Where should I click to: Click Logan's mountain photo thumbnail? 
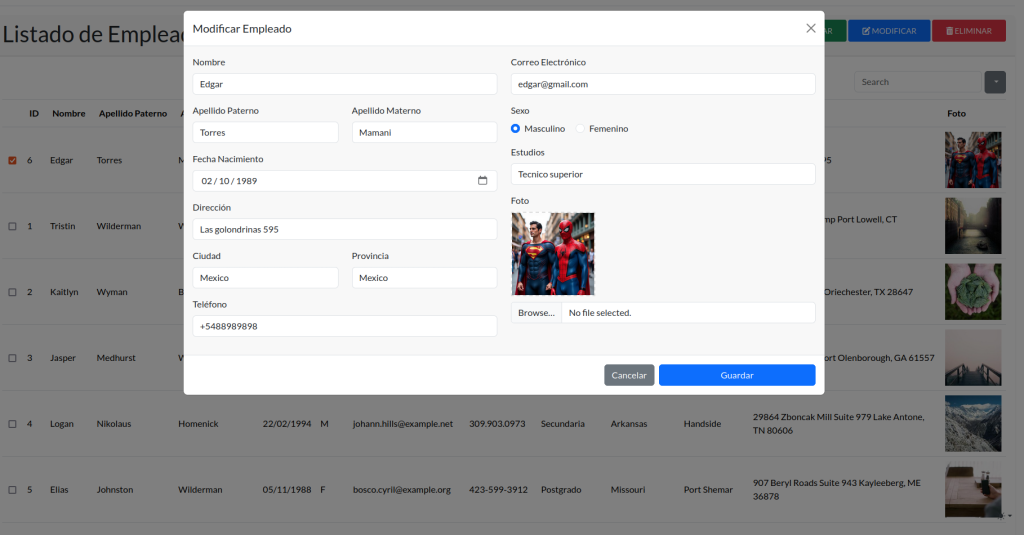(973, 423)
